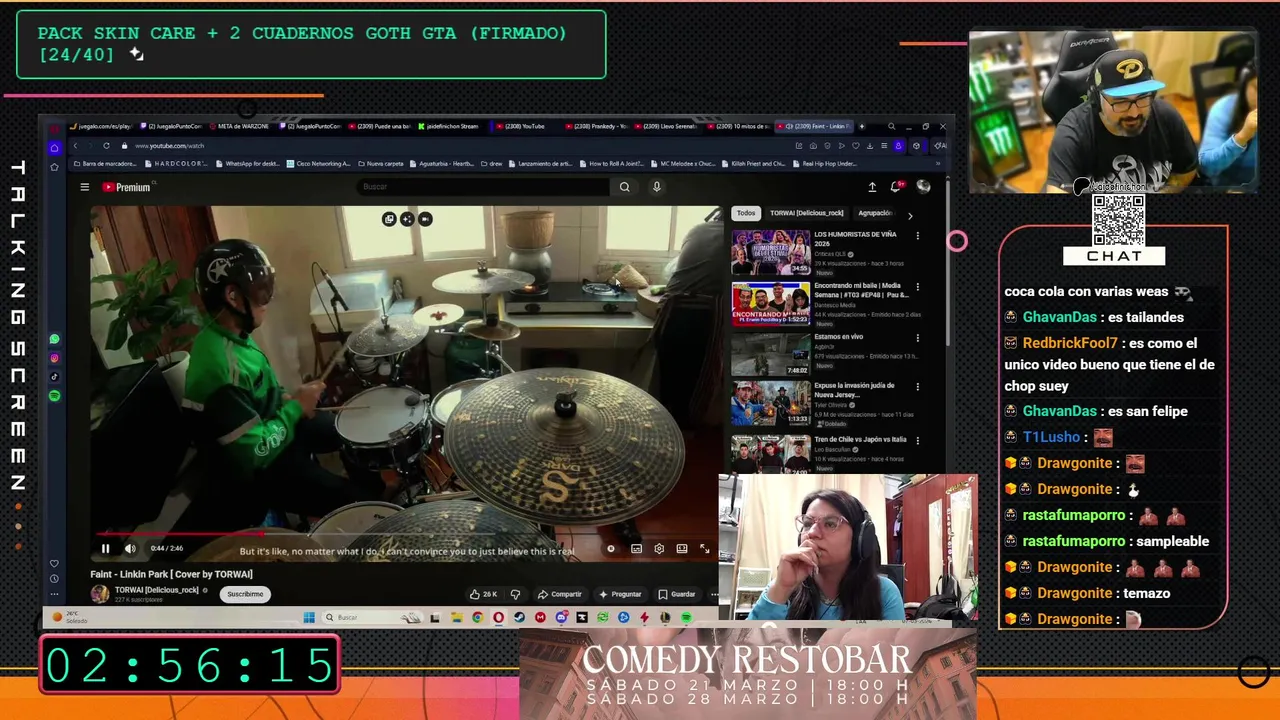Open YouTube notifications bell
This screenshot has width=1280, height=720.
coord(897,186)
